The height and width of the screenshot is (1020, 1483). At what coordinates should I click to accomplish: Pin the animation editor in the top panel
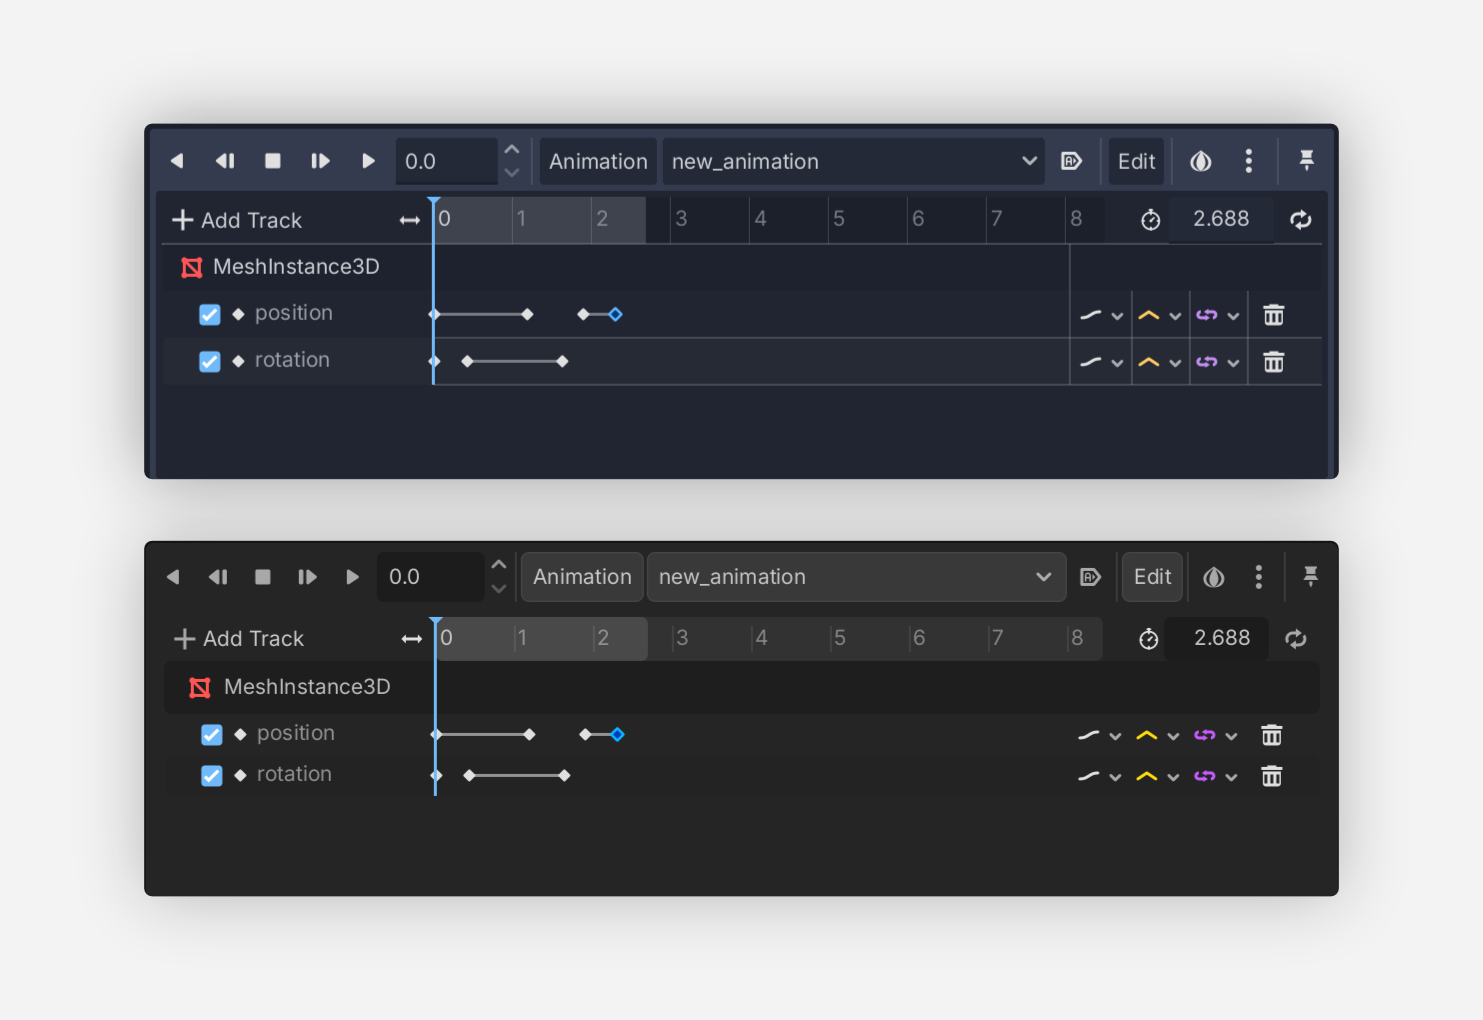coord(1306,161)
